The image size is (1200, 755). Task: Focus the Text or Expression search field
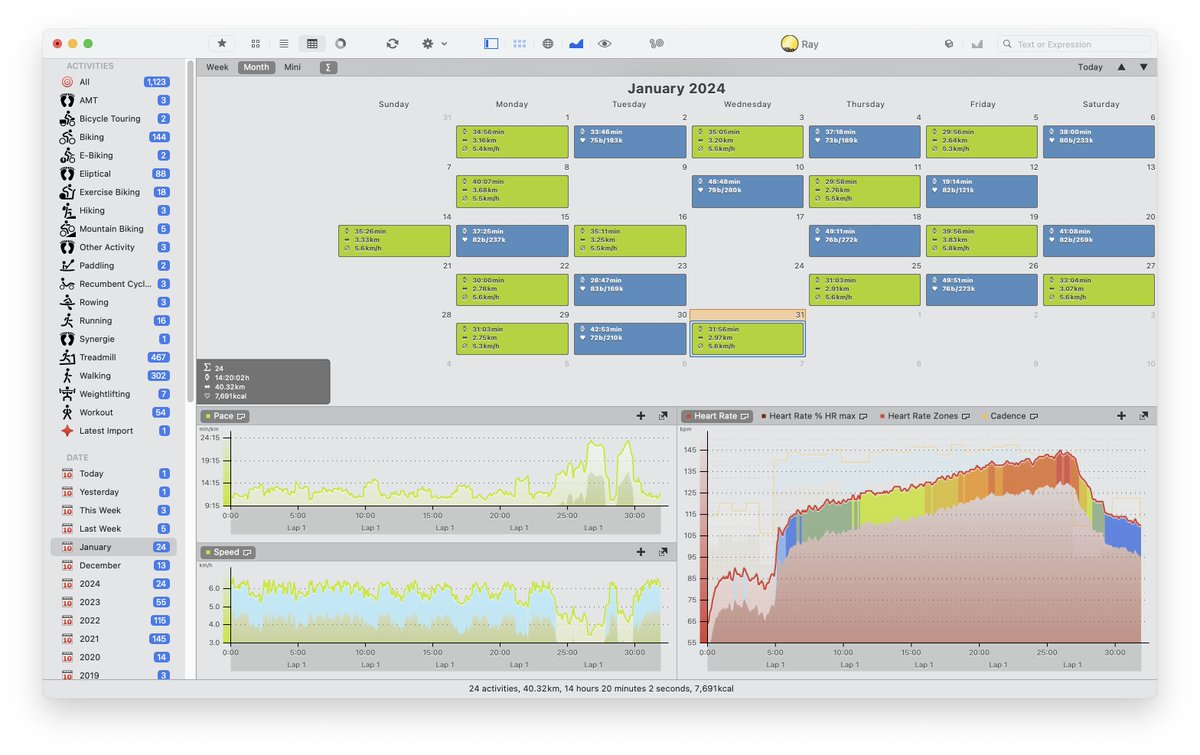pyautogui.click(x=1074, y=44)
